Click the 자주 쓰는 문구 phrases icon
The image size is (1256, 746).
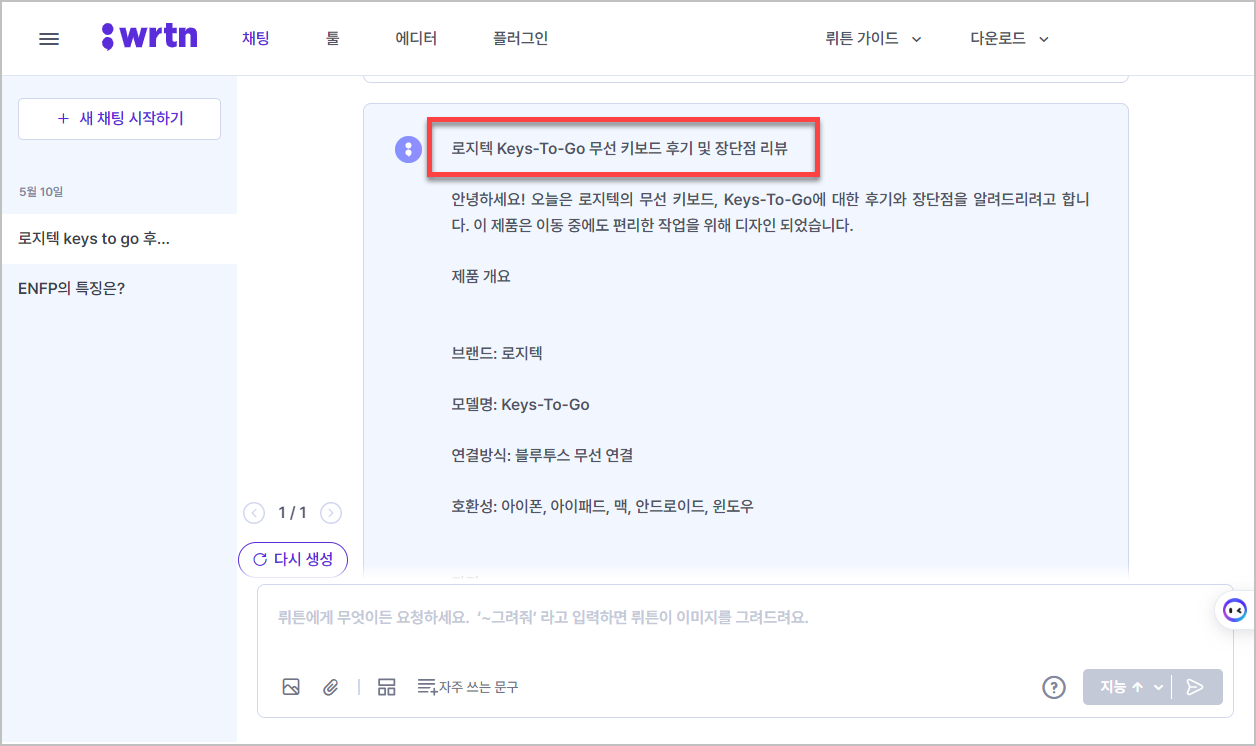pos(425,686)
